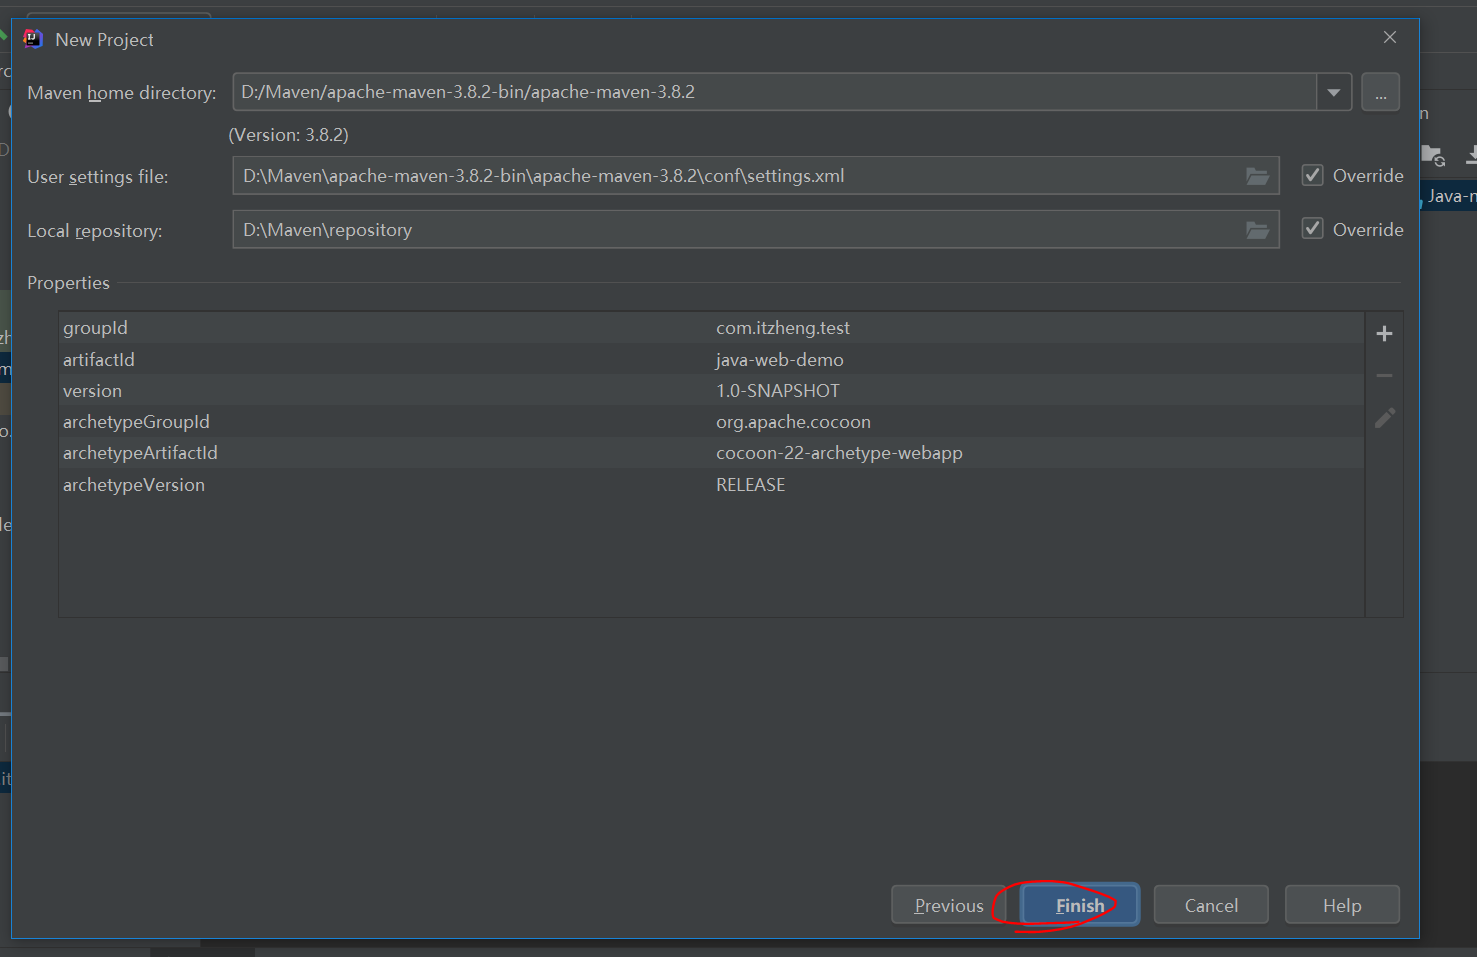
Task: Click the minus icon to remove a property
Action: [1384, 375]
